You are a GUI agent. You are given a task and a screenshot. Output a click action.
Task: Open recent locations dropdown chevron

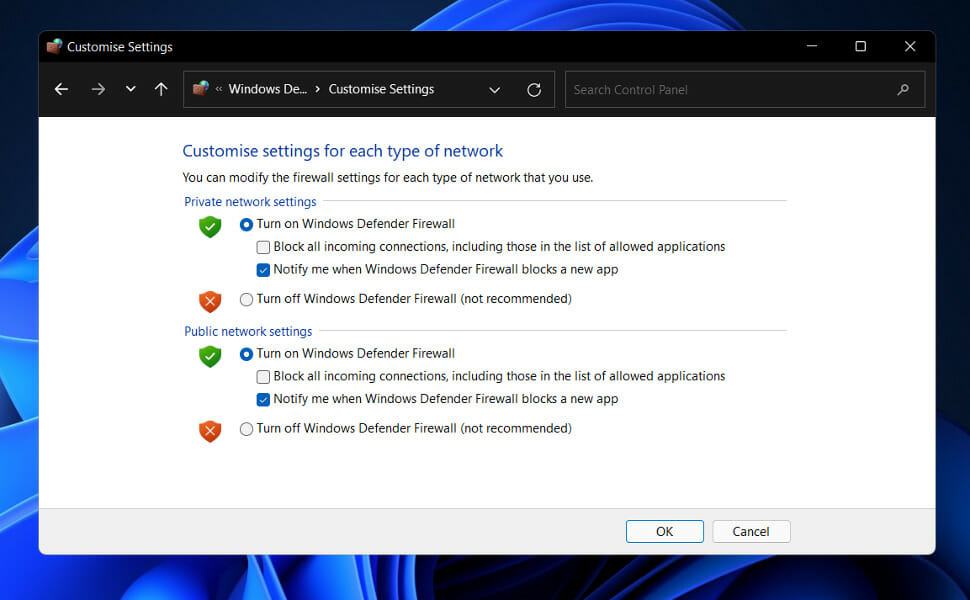pos(131,88)
